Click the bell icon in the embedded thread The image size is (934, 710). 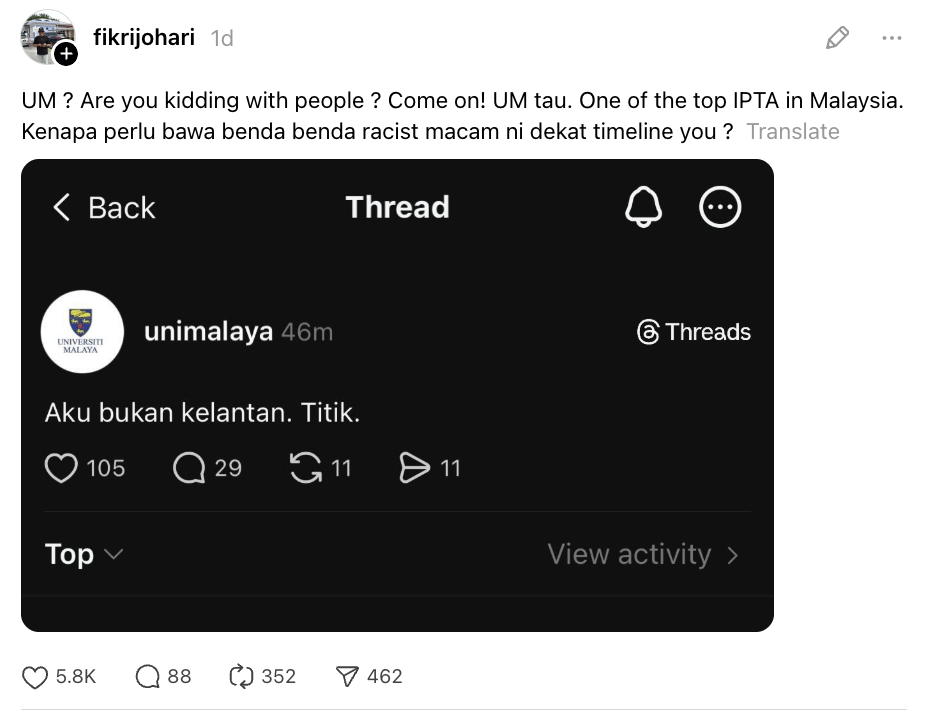[644, 207]
